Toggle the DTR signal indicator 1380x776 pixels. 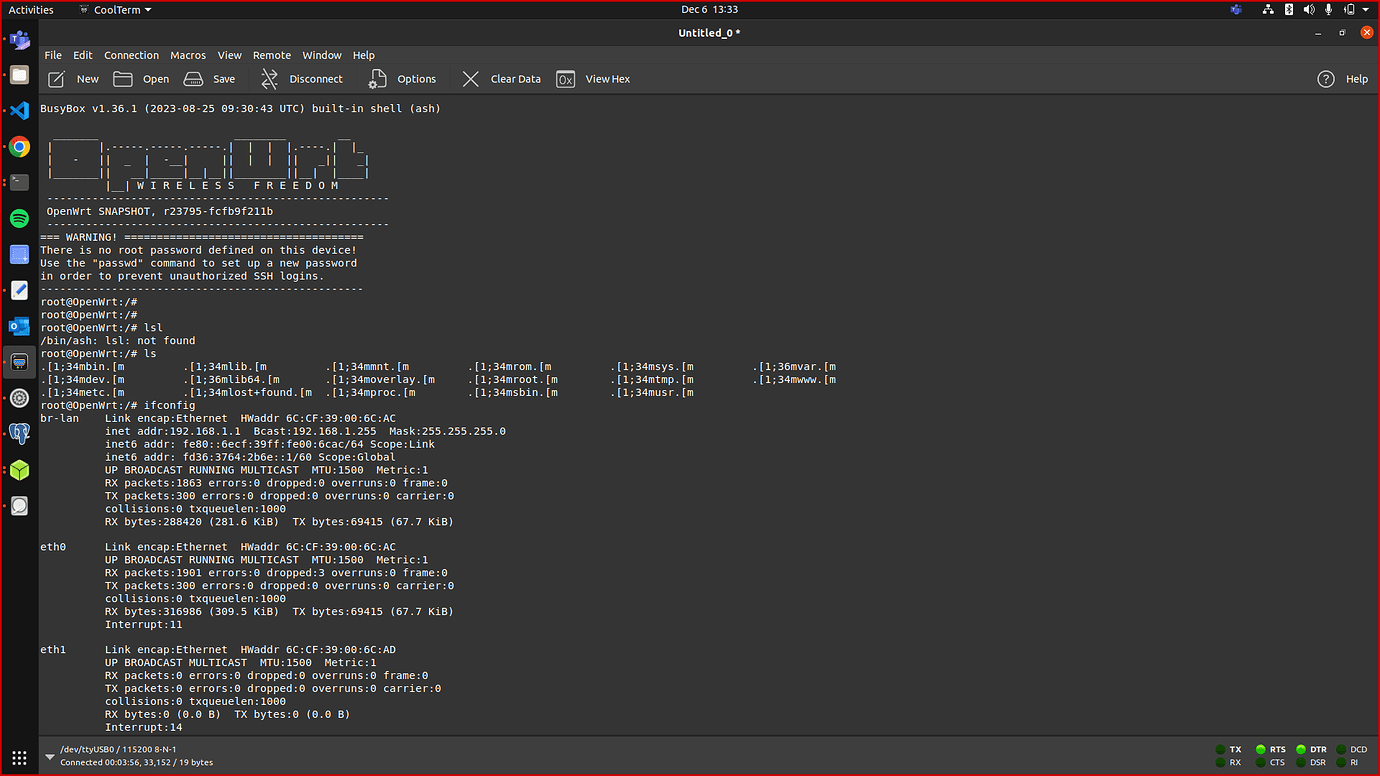click(1300, 749)
